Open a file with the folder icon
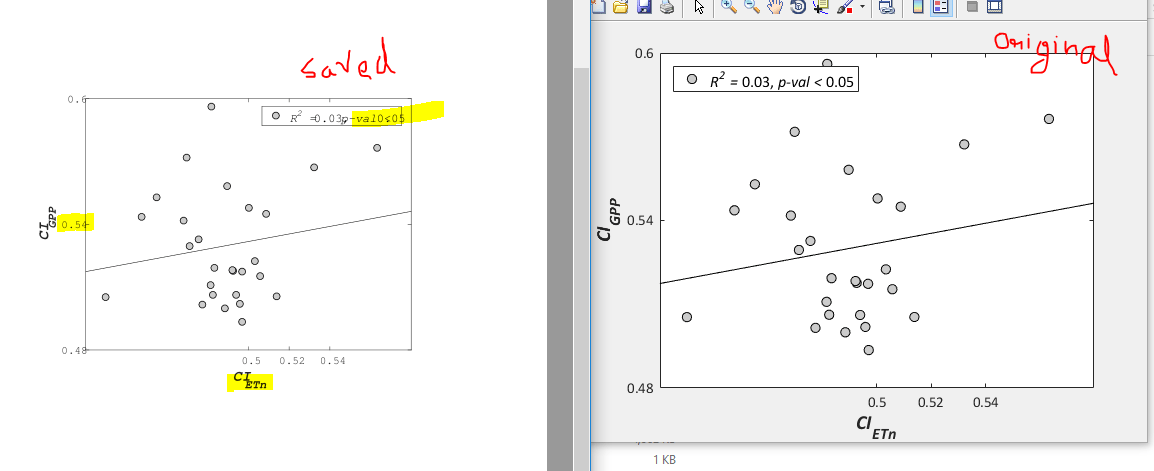 [621, 7]
